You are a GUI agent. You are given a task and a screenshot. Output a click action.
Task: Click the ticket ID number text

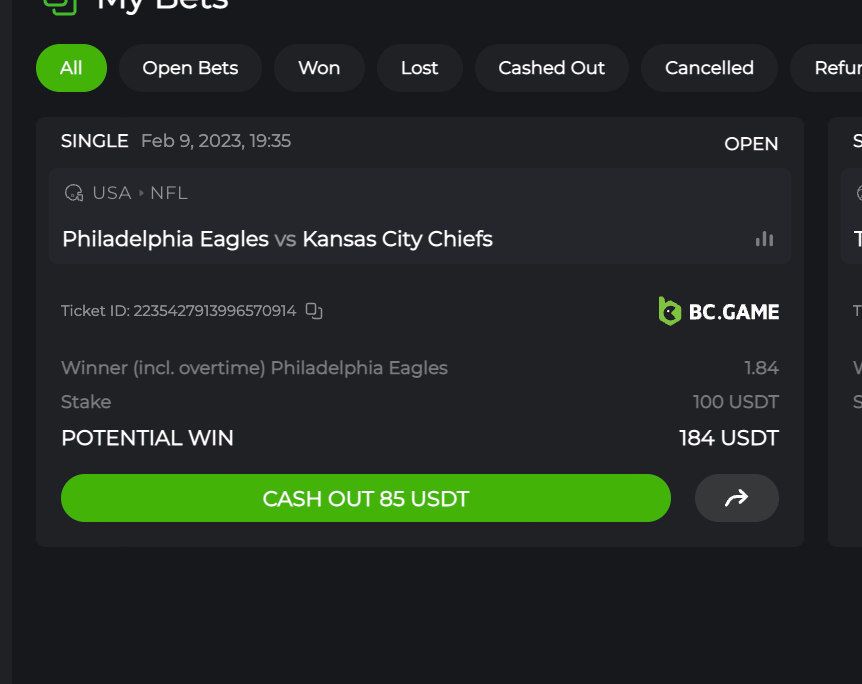(215, 311)
